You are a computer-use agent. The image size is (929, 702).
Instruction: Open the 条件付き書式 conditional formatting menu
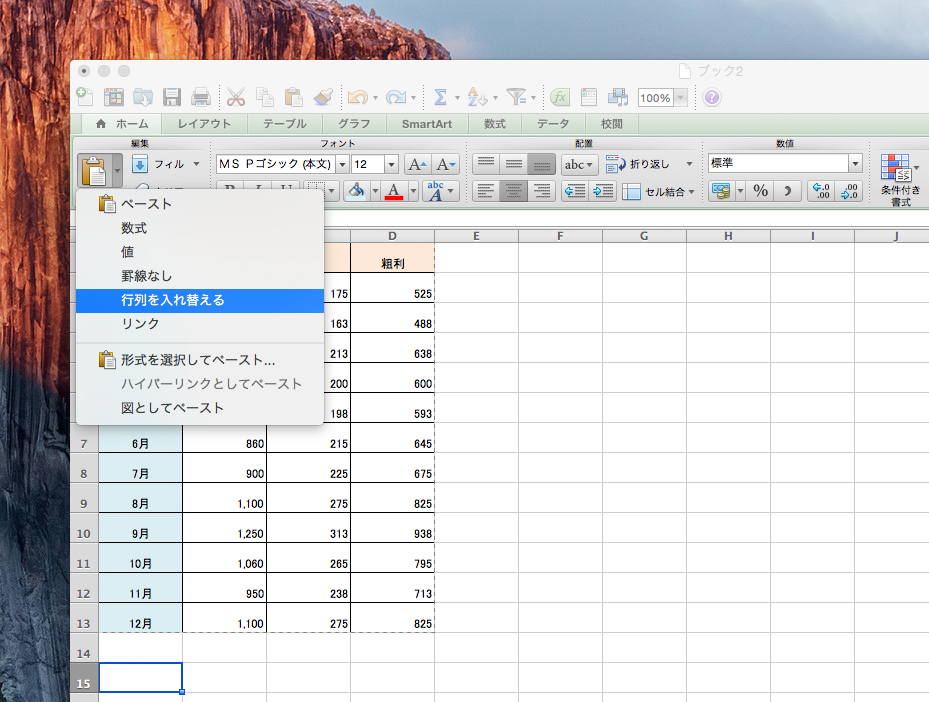click(900, 179)
